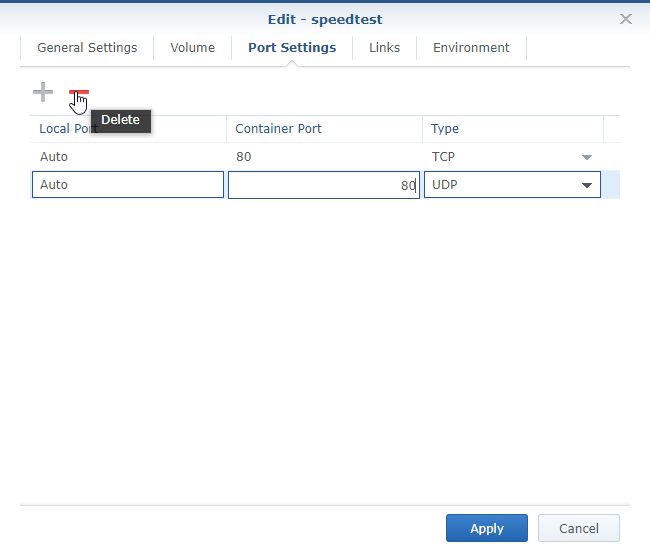Viewport: 650px width, 550px height.
Task: Close the Edit speedtest dialog
Action: pyautogui.click(x=626, y=19)
